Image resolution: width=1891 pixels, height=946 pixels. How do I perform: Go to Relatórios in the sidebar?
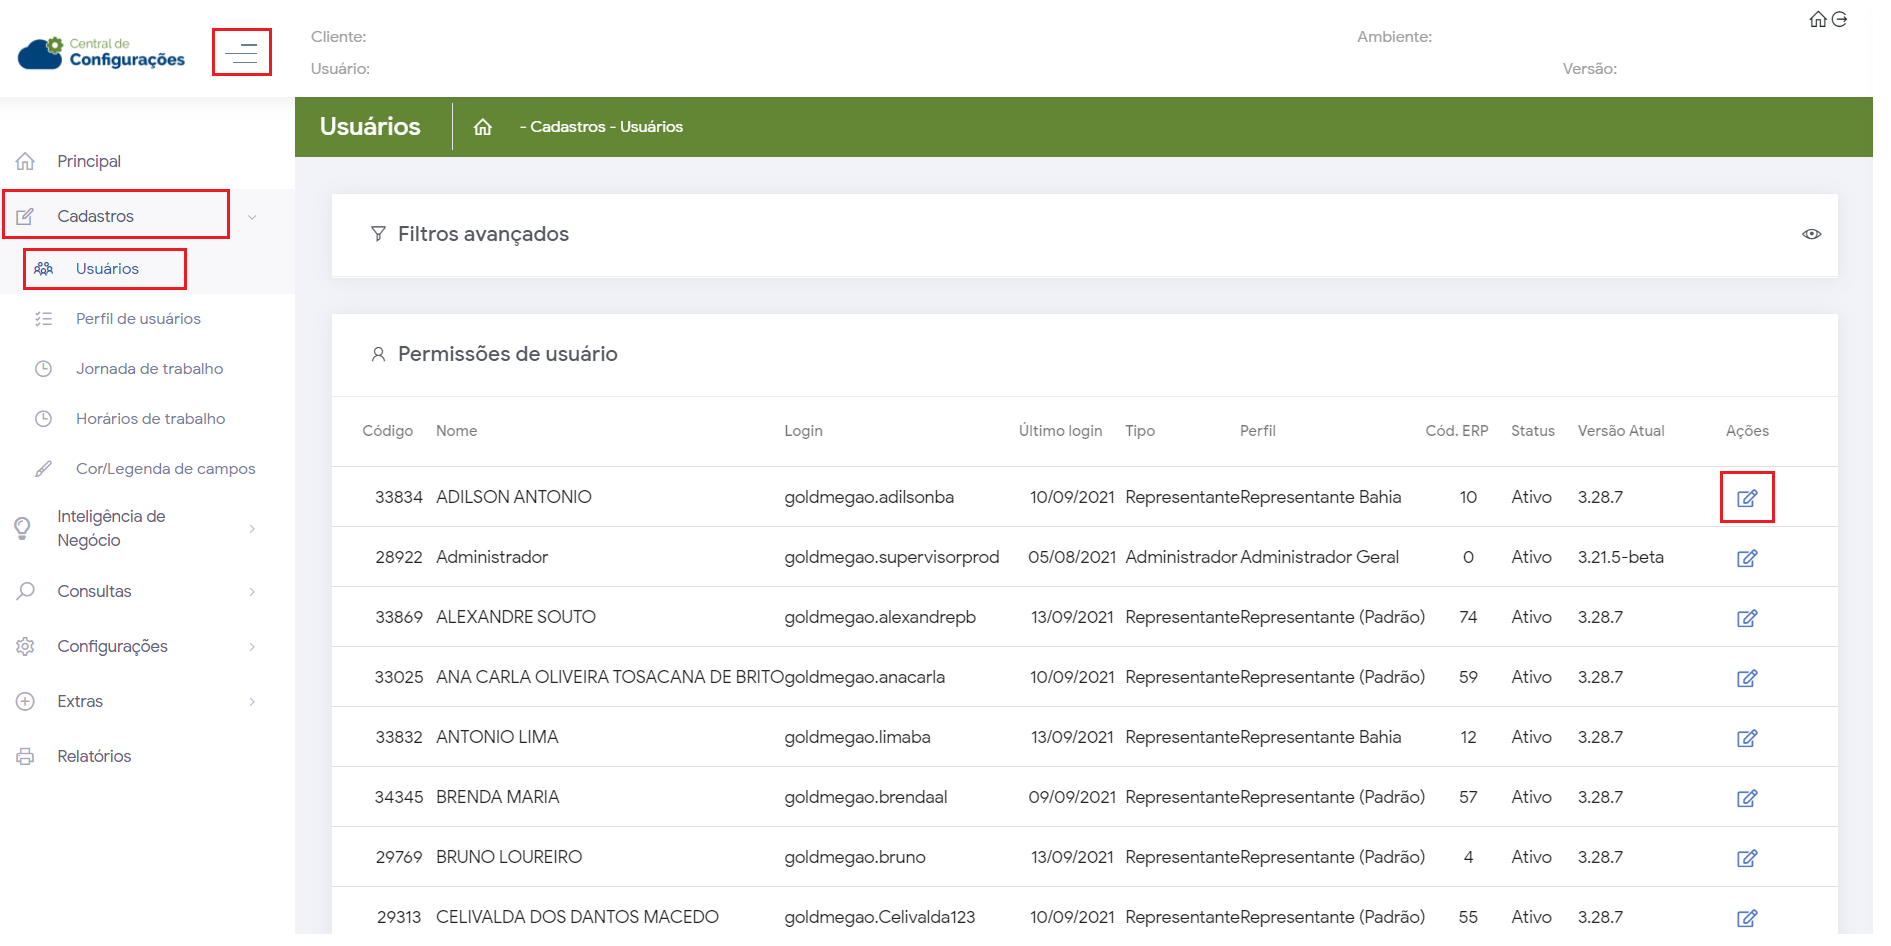pos(94,757)
